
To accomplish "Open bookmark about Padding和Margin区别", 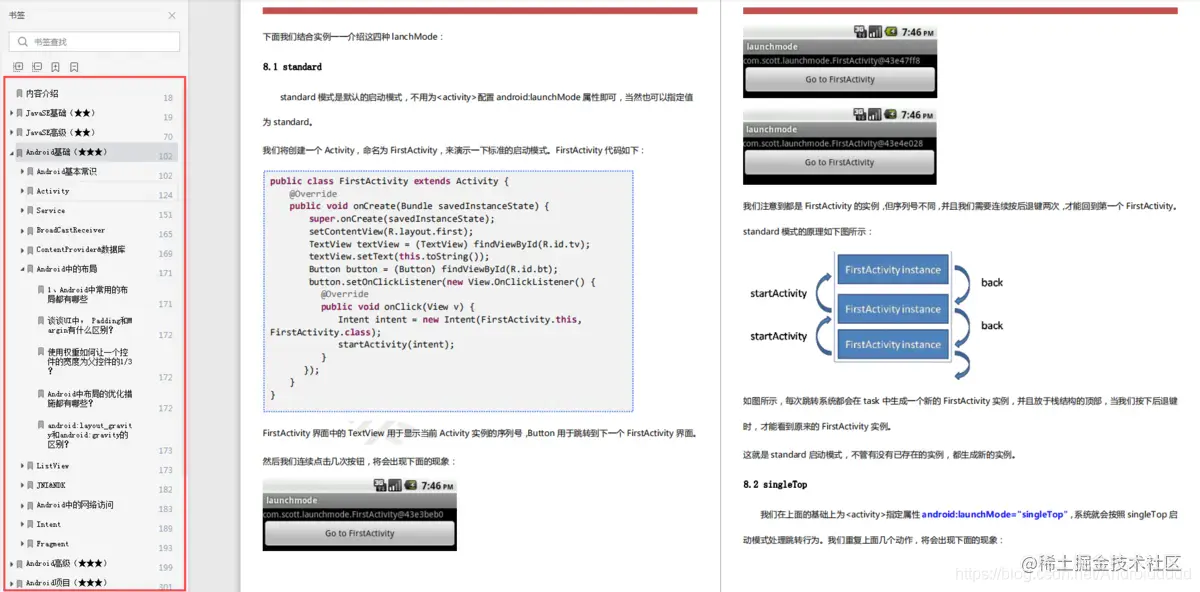I will pos(90,325).
